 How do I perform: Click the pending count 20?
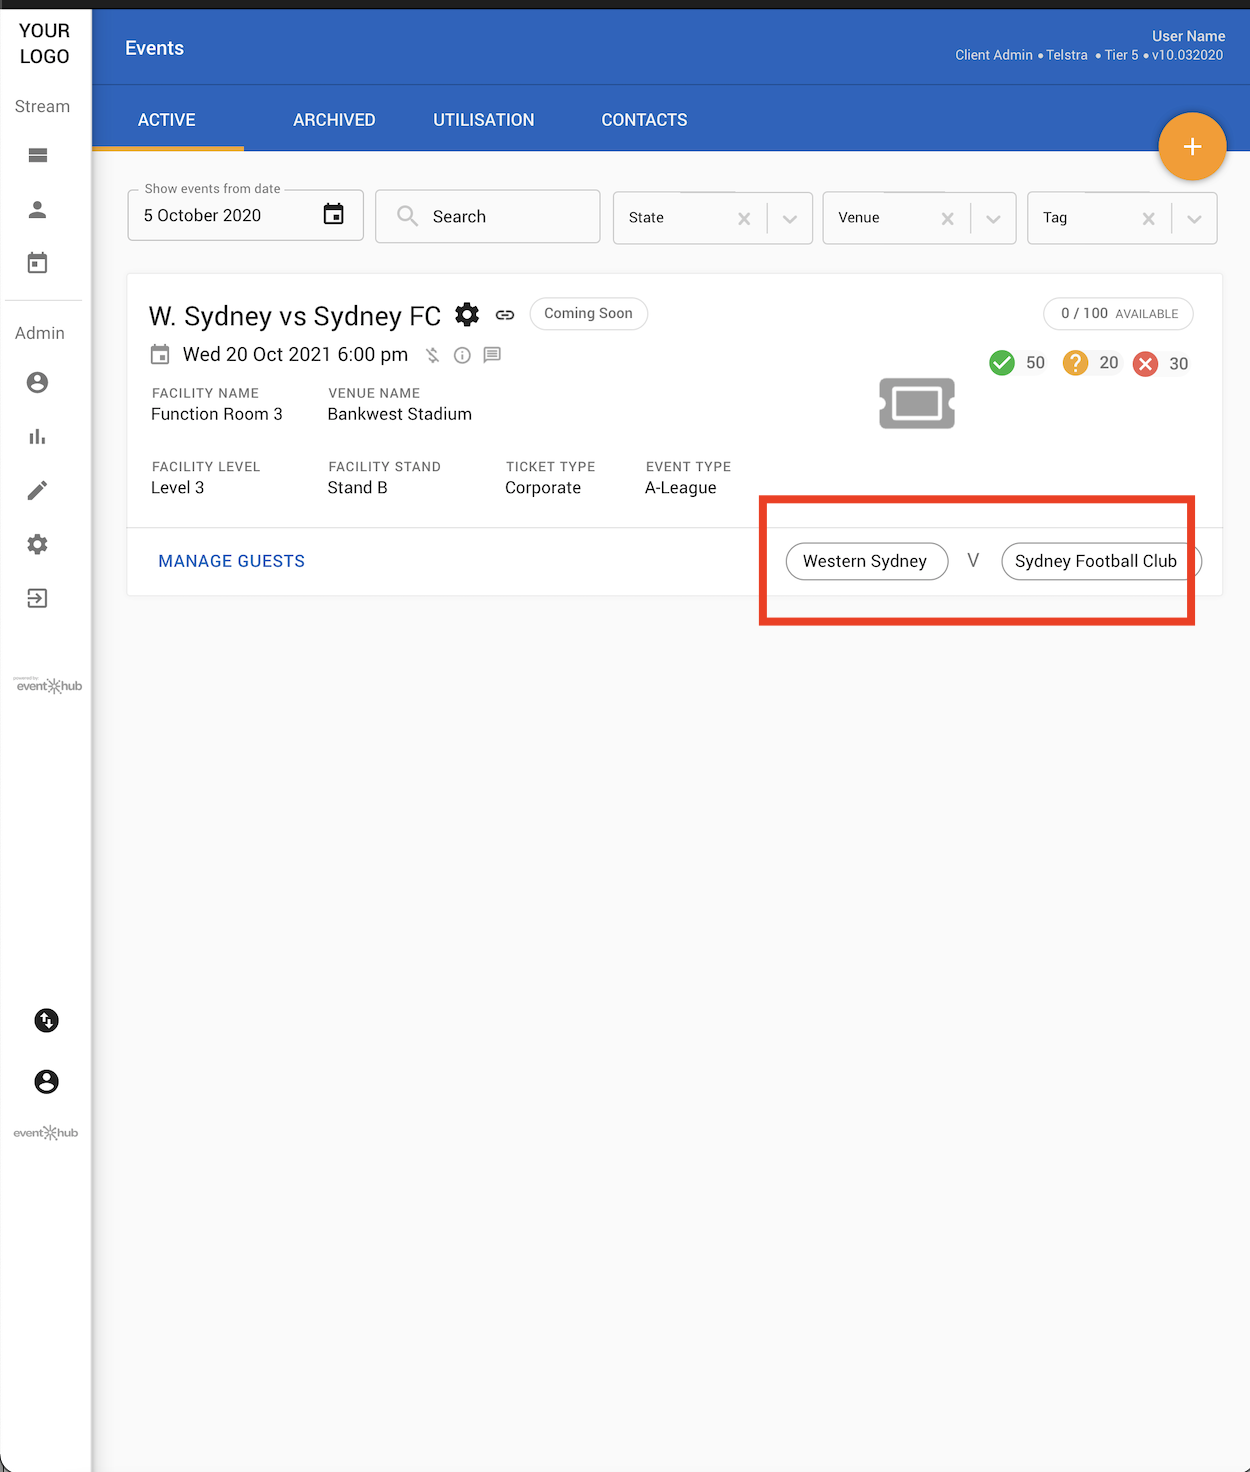pyautogui.click(x=1109, y=363)
